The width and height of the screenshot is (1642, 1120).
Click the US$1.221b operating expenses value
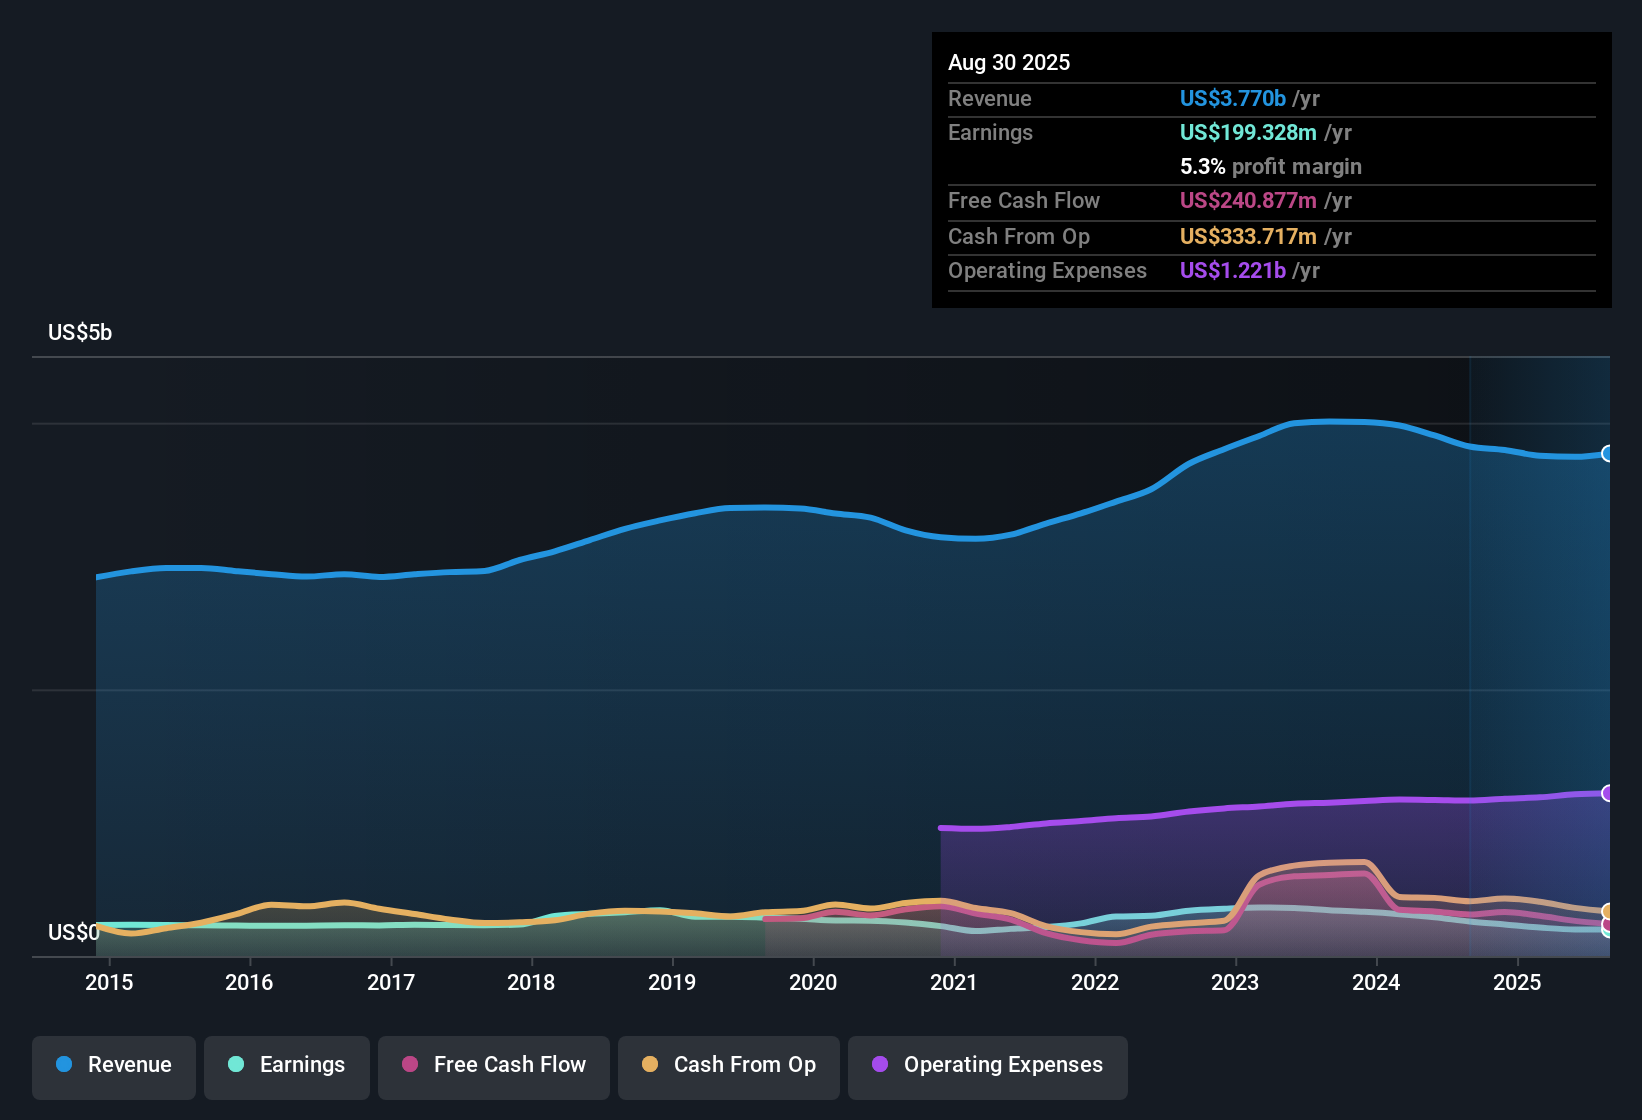point(1233,271)
